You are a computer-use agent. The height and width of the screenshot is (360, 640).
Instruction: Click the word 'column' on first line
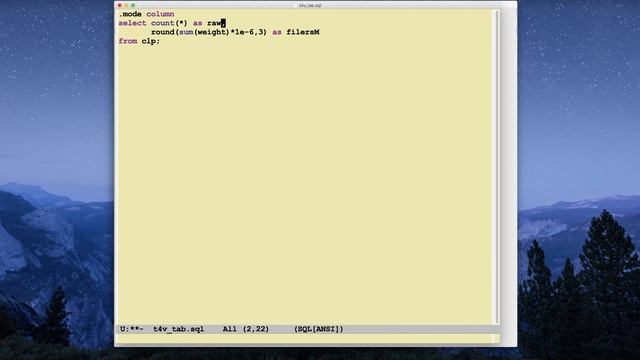pyautogui.click(x=160, y=14)
